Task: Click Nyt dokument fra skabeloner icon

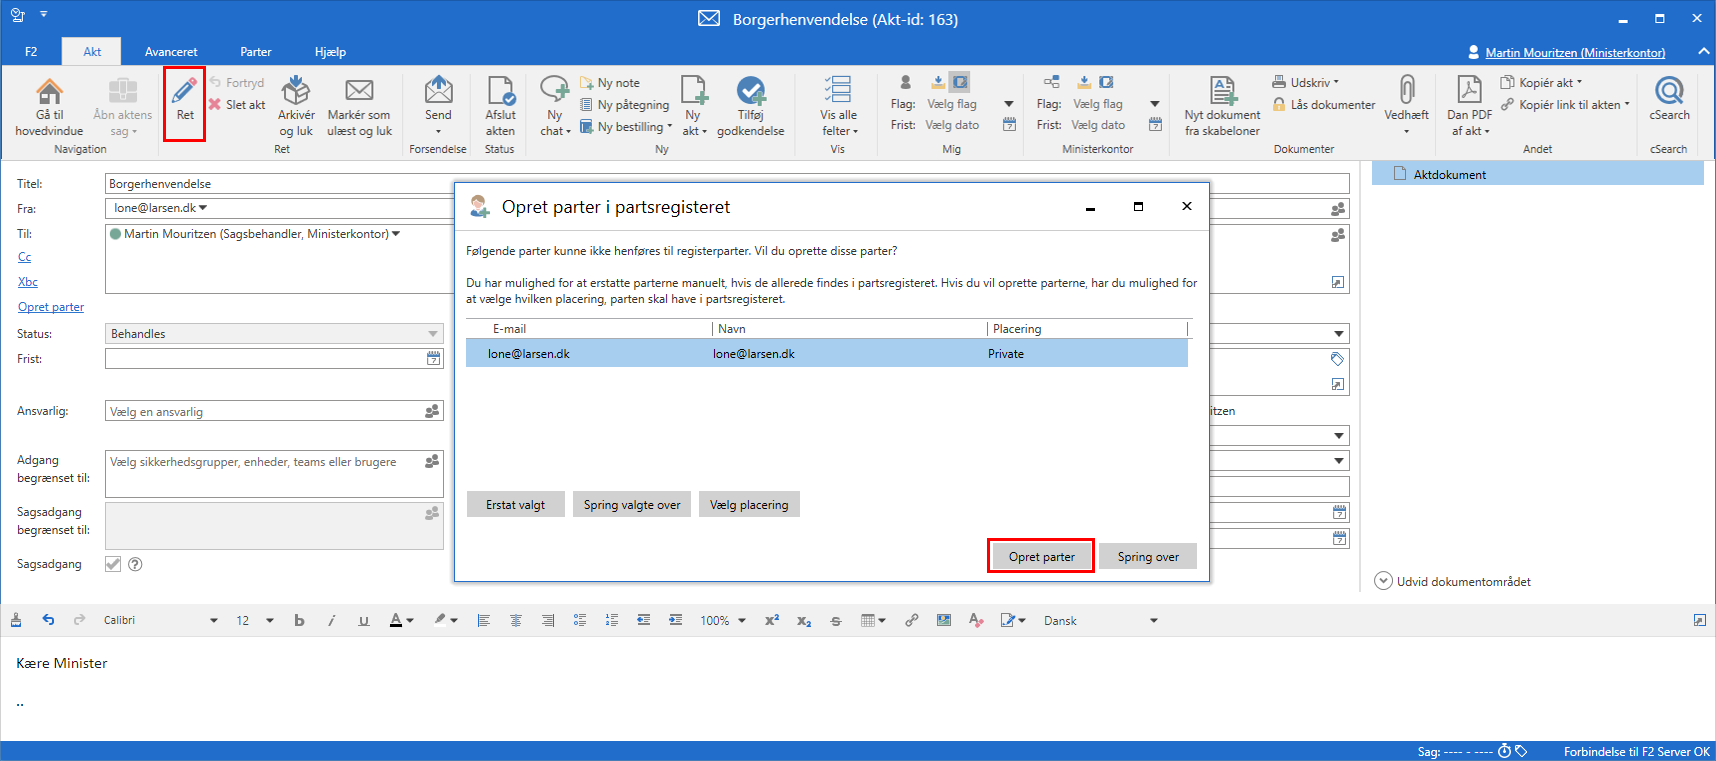Action: 1222,93
